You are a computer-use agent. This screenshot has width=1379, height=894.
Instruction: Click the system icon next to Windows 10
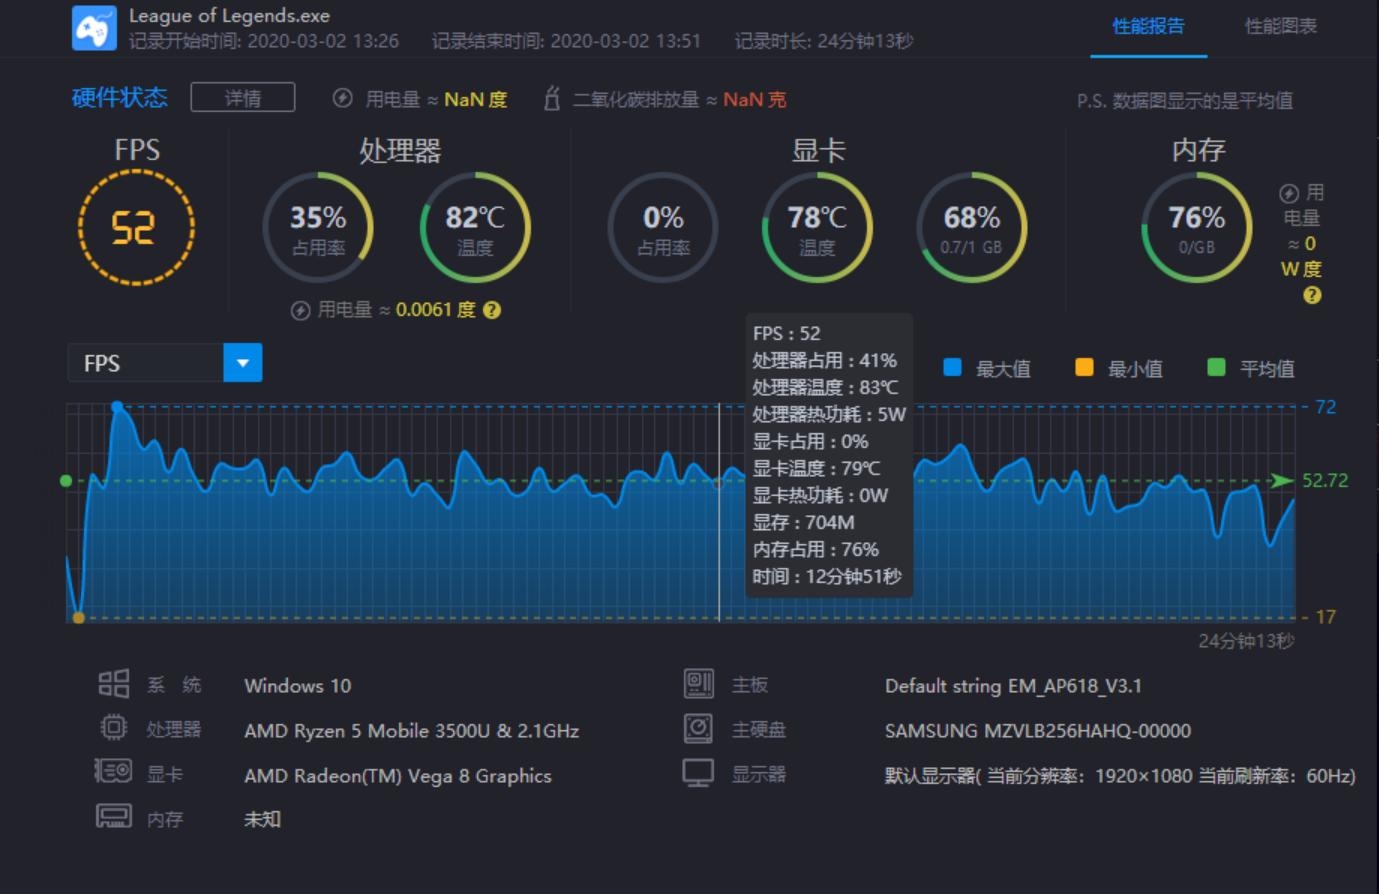[x=114, y=684]
